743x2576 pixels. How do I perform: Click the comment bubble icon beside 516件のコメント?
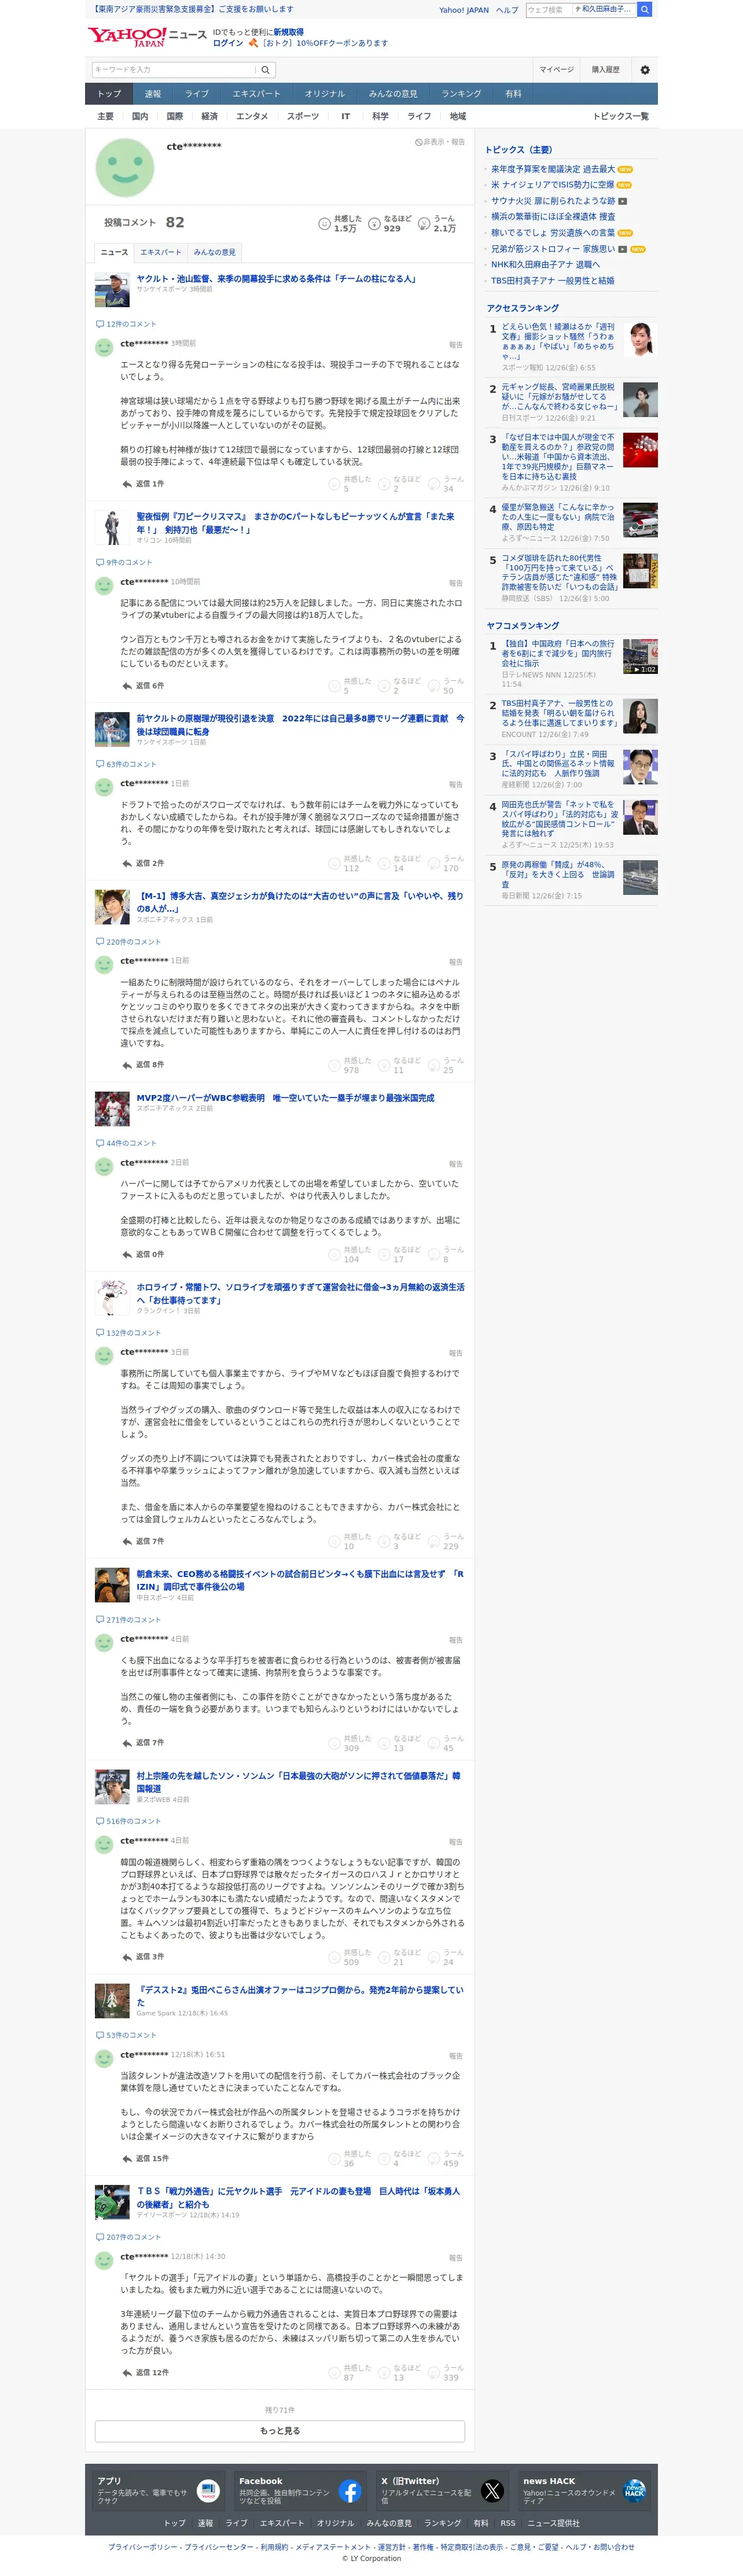(x=100, y=1821)
